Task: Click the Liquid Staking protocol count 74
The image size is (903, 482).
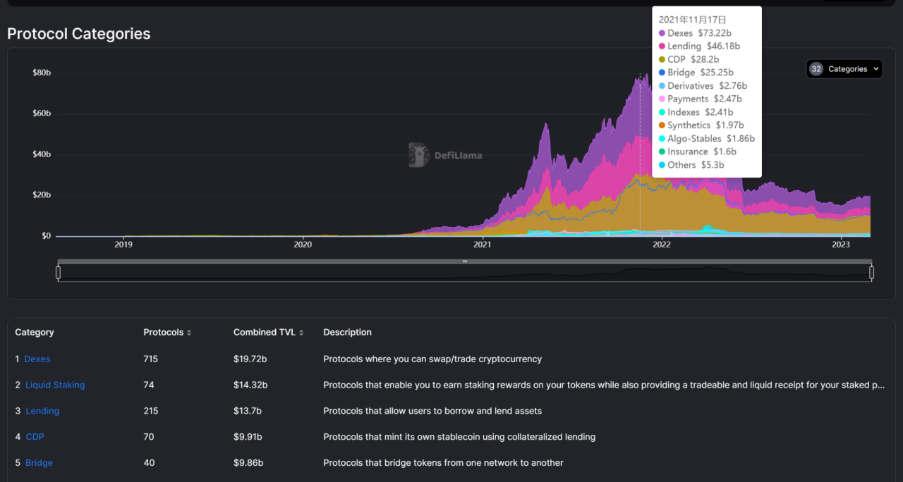Action: pos(149,385)
